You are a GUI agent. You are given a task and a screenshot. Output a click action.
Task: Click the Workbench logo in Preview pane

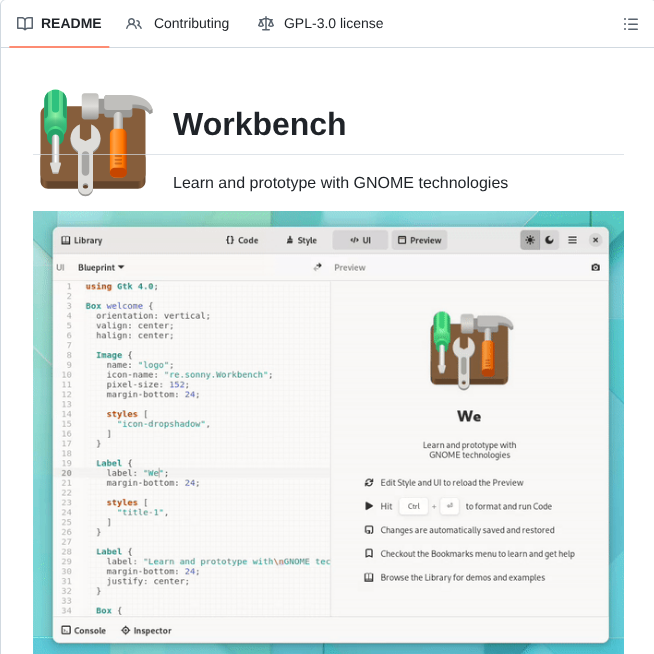coord(471,350)
